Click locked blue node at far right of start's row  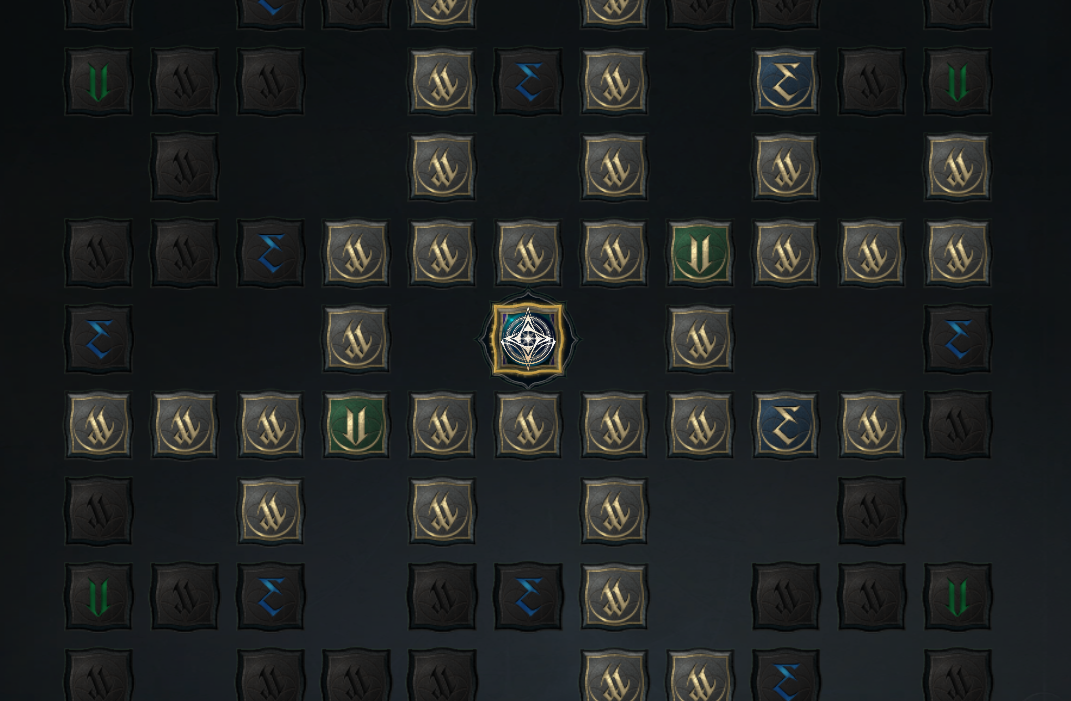pos(958,339)
